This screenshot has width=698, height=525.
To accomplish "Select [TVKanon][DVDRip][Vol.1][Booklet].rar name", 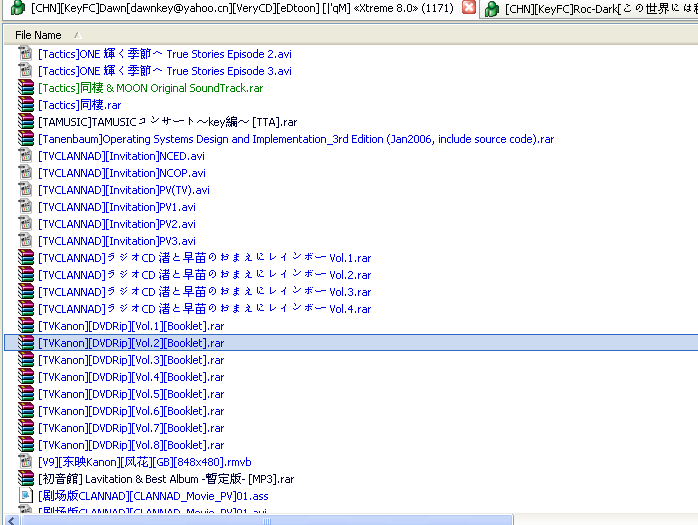I will pyautogui.click(x=131, y=326).
